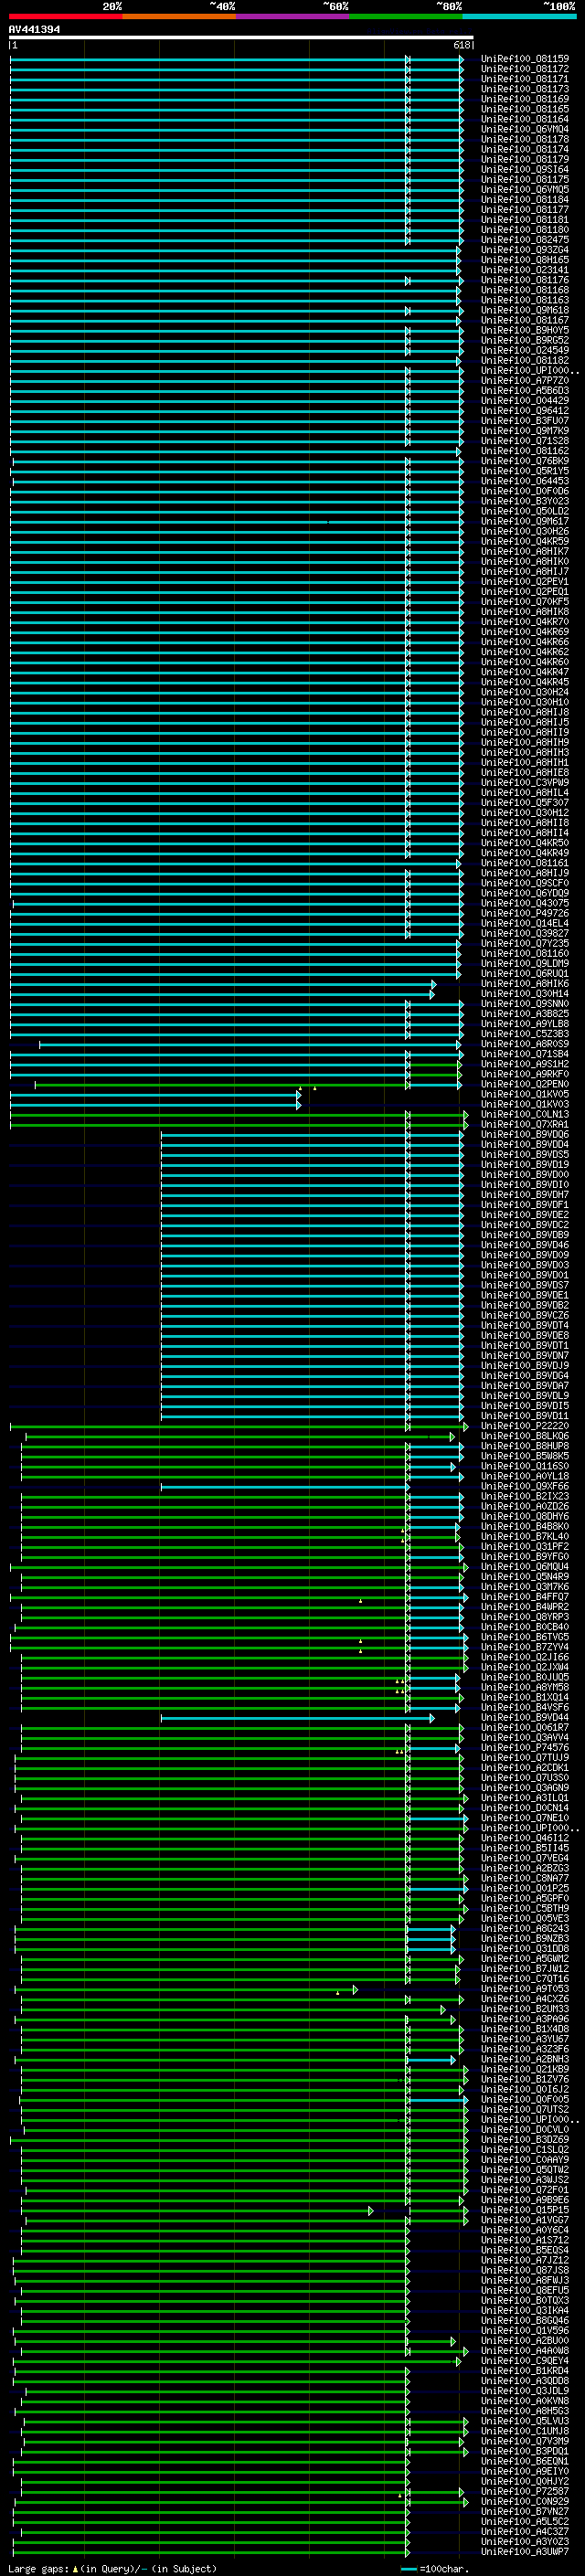This screenshot has width=585, height=2576.
Task: Open hit UniRef100_A2BU00
Action: click(x=525, y=2340)
